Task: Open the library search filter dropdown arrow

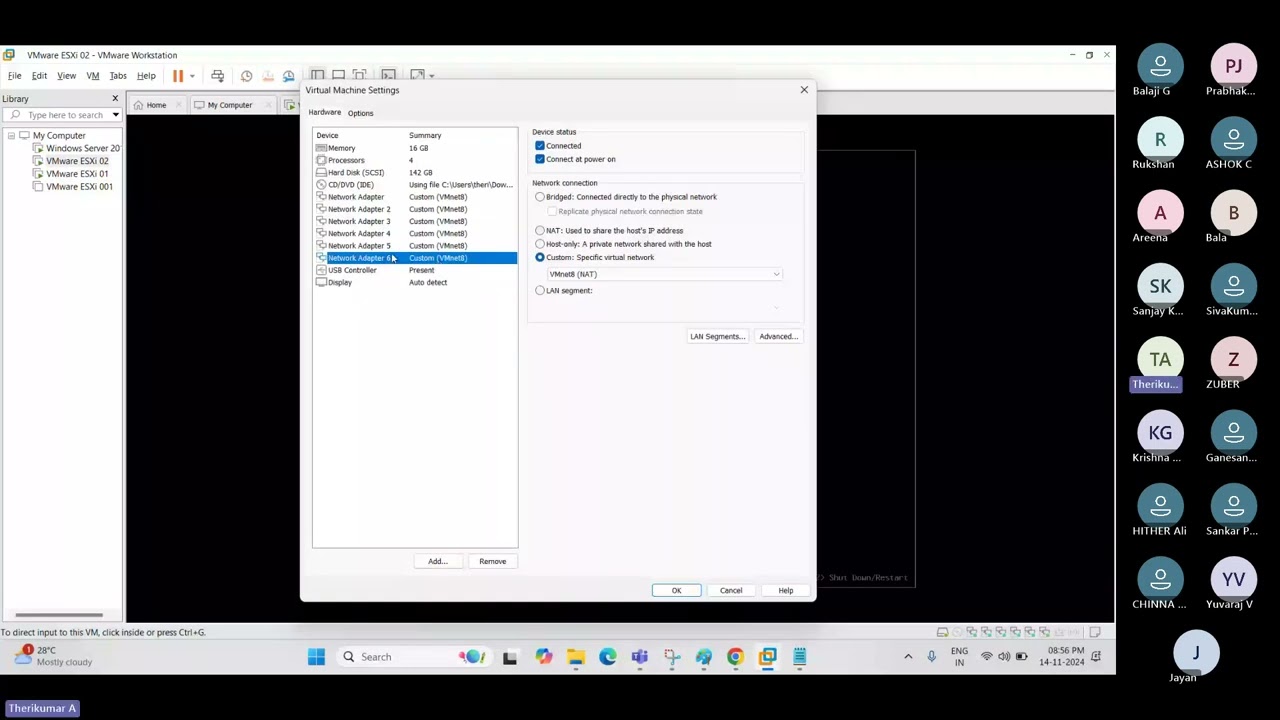Action: tap(115, 115)
